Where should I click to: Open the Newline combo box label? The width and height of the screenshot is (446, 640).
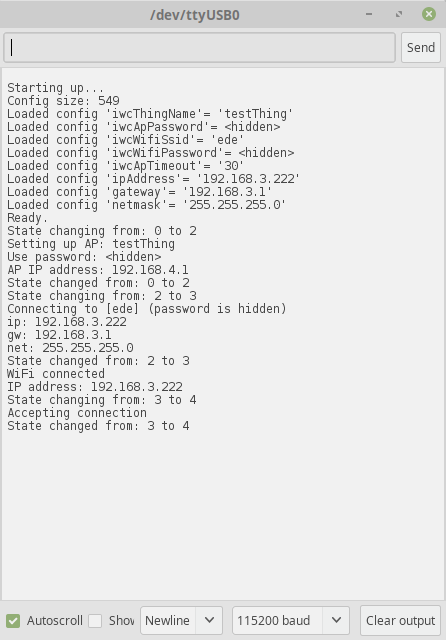[x=168, y=620]
